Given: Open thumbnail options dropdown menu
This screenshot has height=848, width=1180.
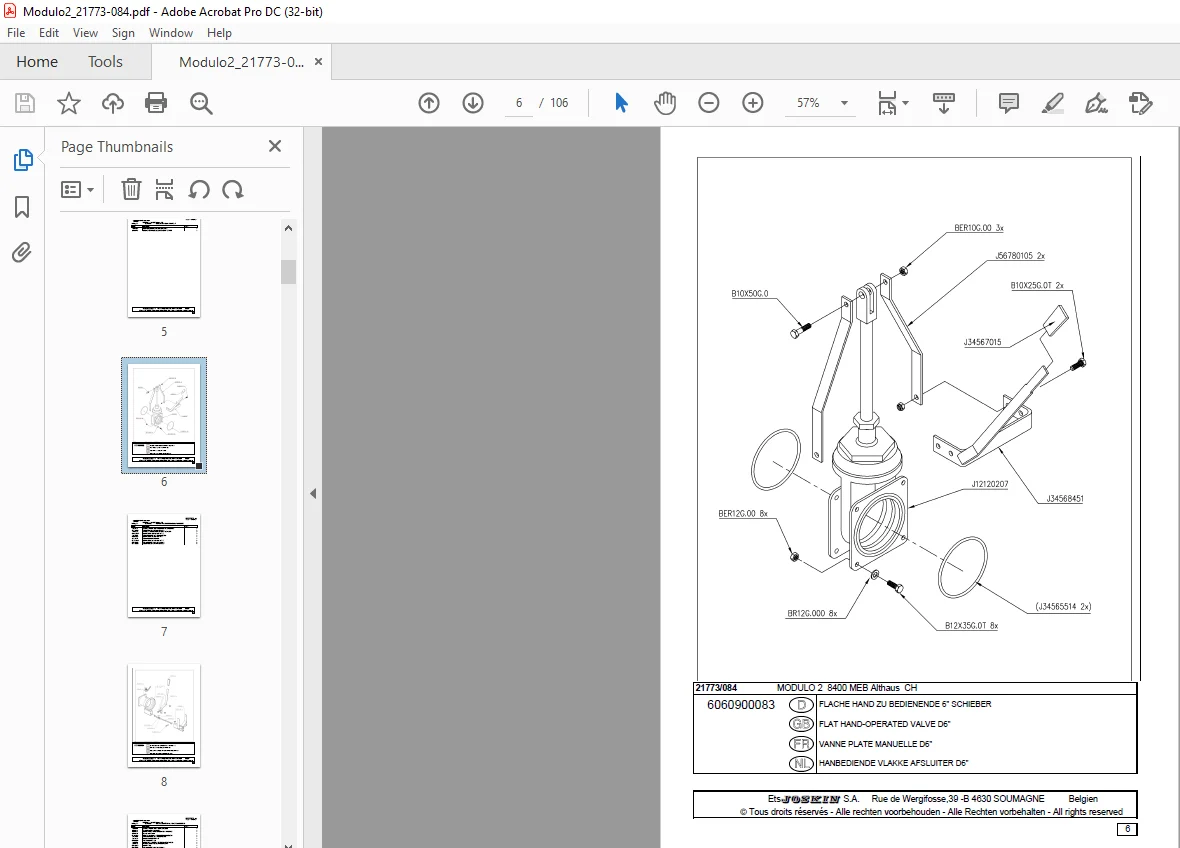Looking at the screenshot, I should (78, 190).
